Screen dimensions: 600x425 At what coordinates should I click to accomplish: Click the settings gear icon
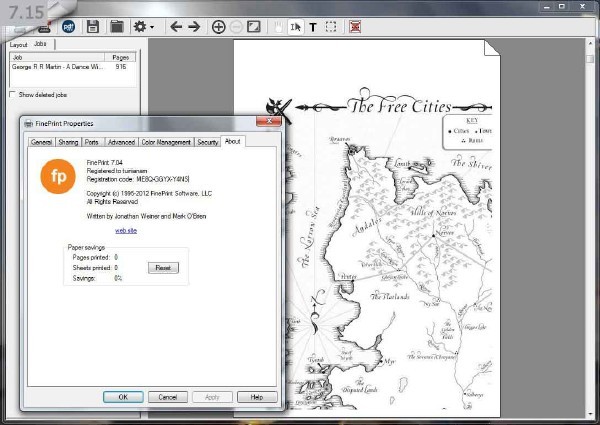140,27
